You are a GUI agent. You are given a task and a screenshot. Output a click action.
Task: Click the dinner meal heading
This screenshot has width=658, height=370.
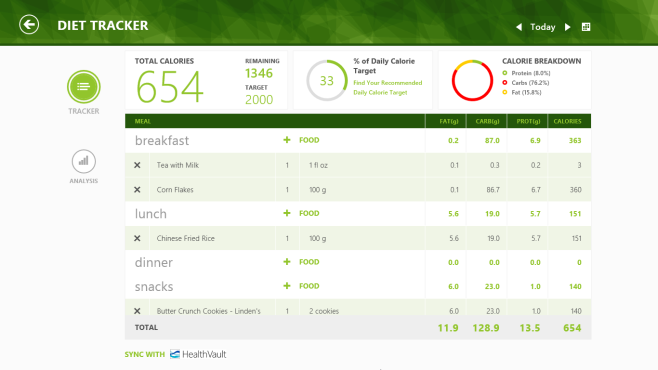154,263
